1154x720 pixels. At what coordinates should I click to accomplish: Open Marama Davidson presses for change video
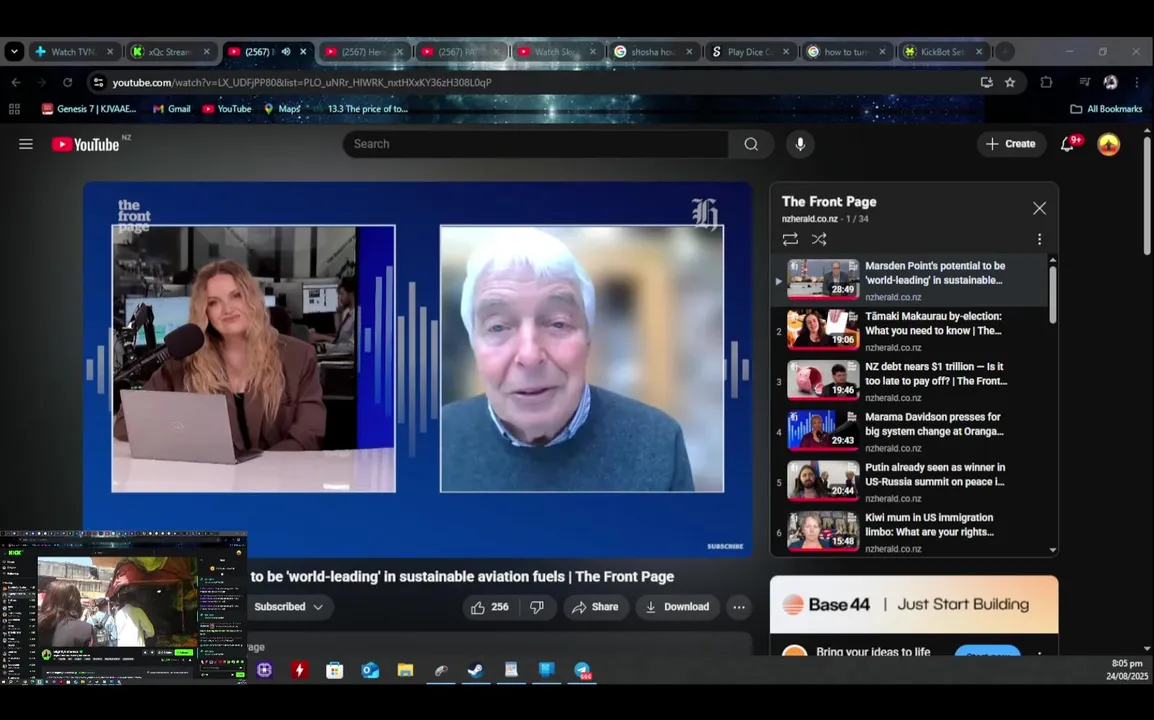[x=910, y=431]
